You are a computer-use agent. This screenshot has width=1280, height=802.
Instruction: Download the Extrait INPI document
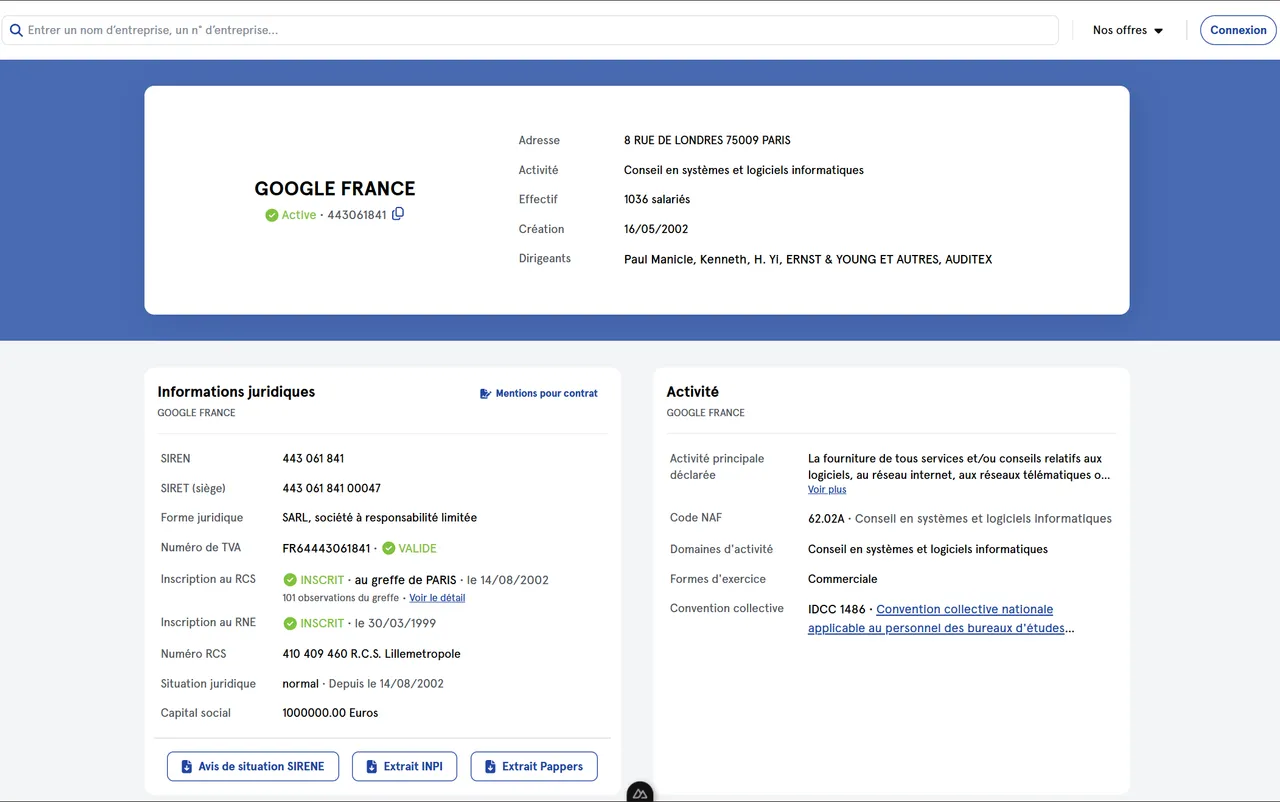pos(404,766)
